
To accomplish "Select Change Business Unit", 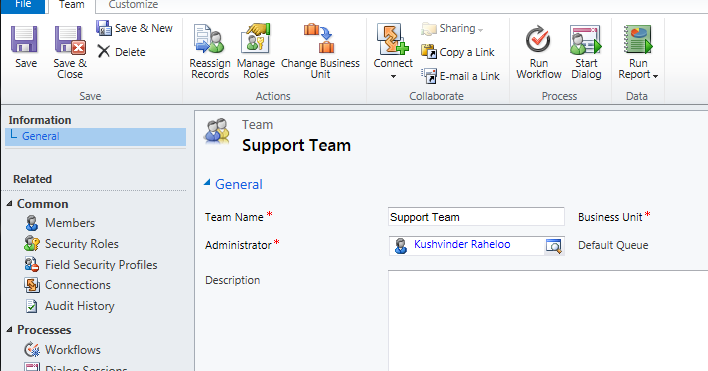I will pyautogui.click(x=320, y=51).
